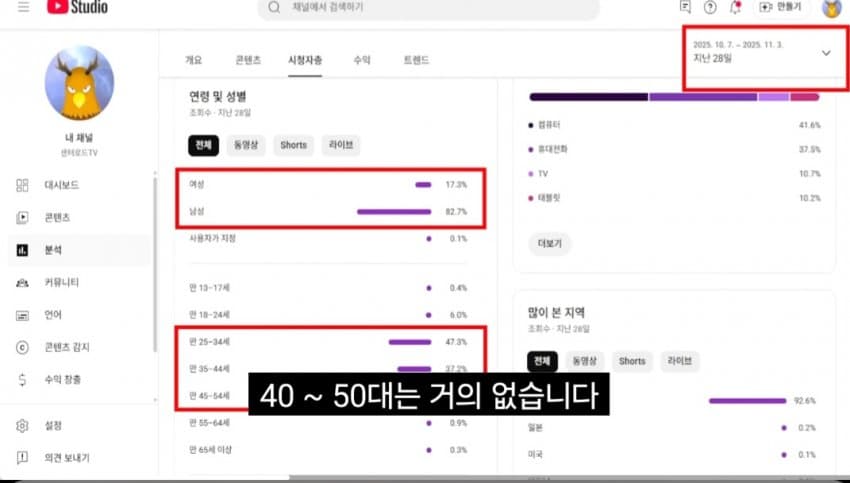Click the 대시보드 icon in sidebar
This screenshot has height=483, width=850.
(22, 185)
